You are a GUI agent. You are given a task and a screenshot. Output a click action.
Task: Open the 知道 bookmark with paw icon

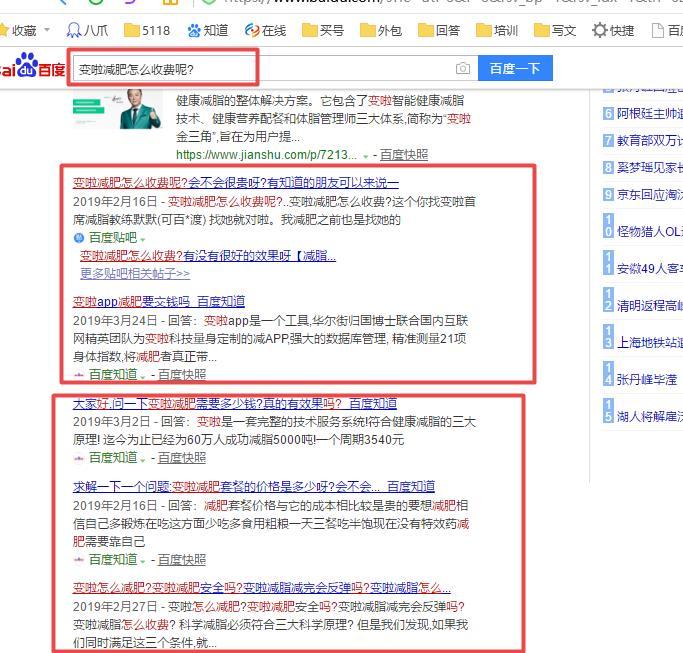pyautogui.click(x=208, y=30)
